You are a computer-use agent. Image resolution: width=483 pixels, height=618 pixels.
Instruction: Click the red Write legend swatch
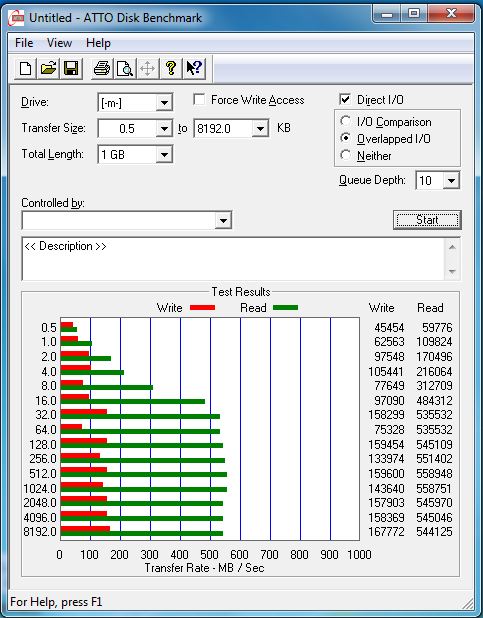202,307
